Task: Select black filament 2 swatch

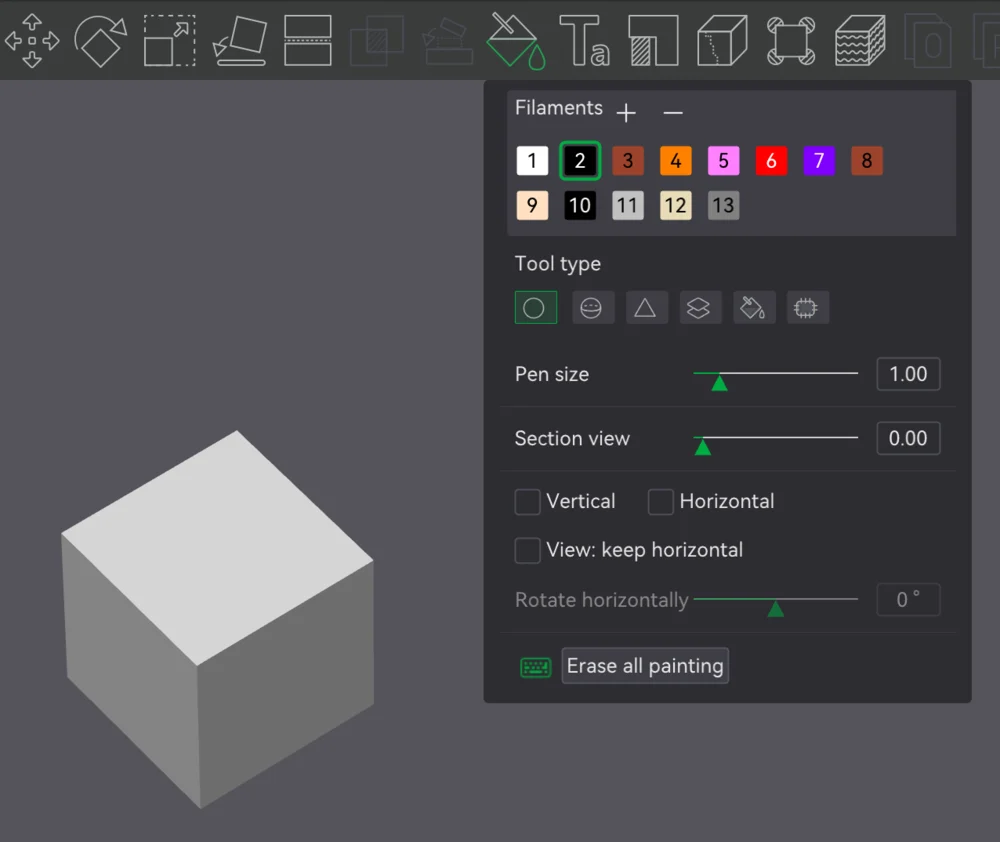Action: pos(580,161)
